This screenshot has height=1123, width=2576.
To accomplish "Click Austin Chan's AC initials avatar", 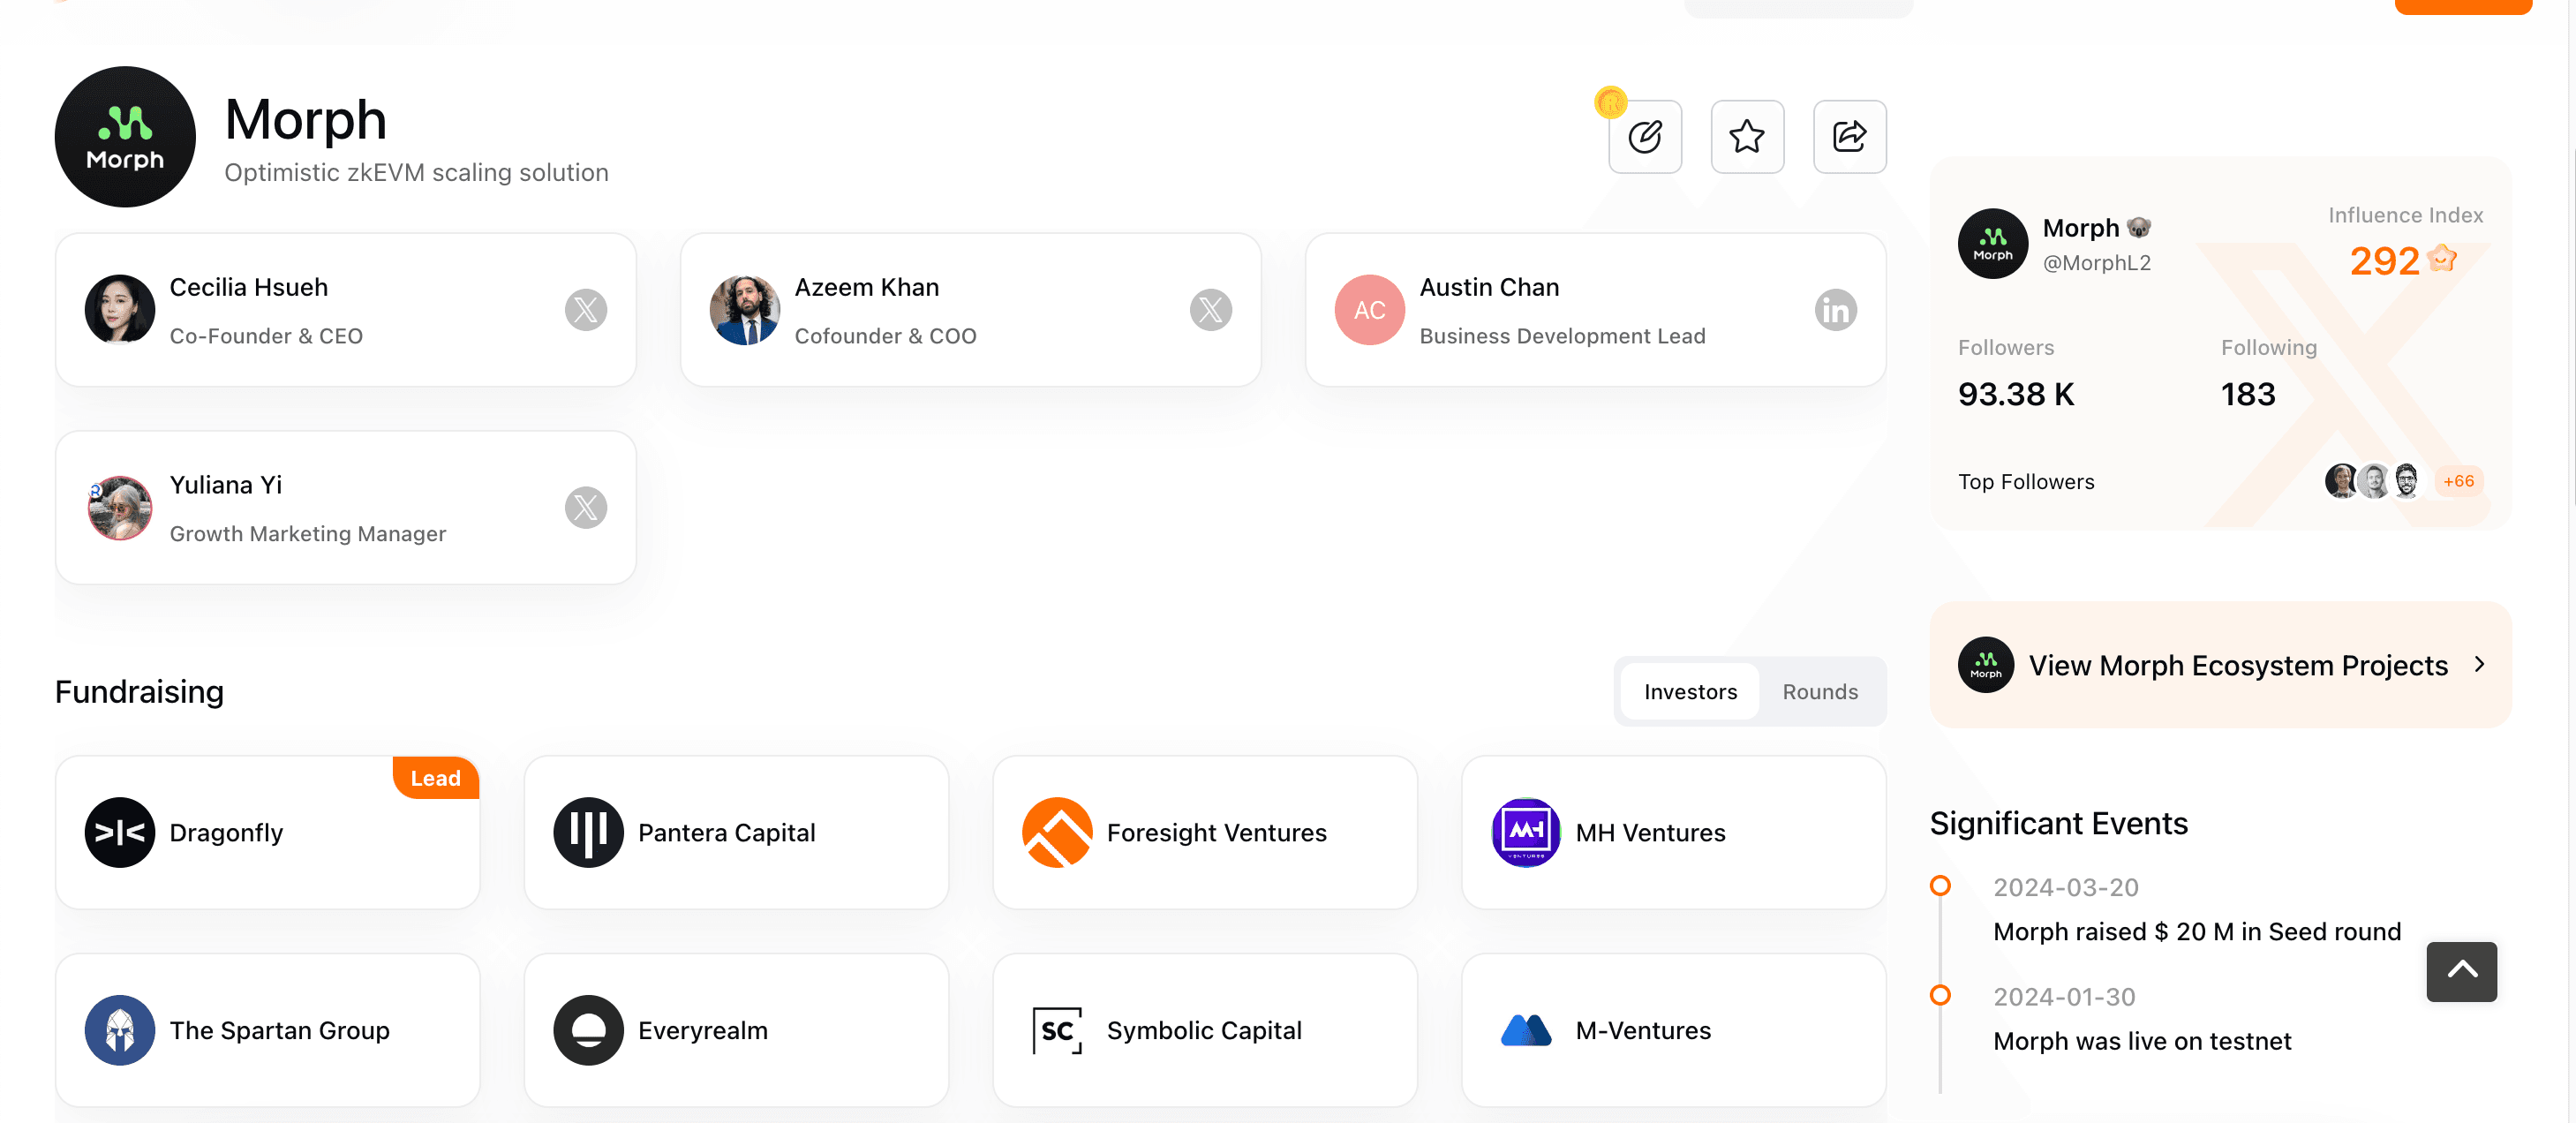I will click(1370, 310).
